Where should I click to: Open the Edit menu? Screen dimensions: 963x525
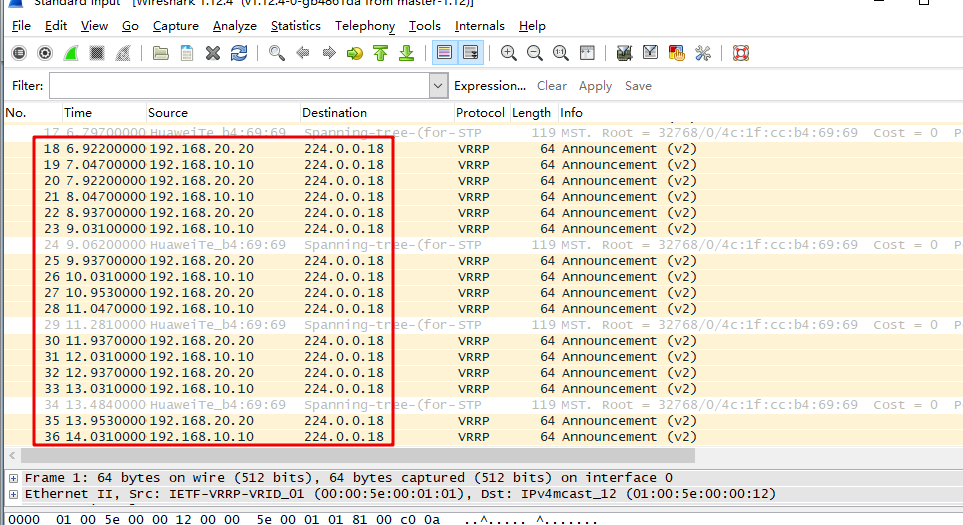click(55, 26)
